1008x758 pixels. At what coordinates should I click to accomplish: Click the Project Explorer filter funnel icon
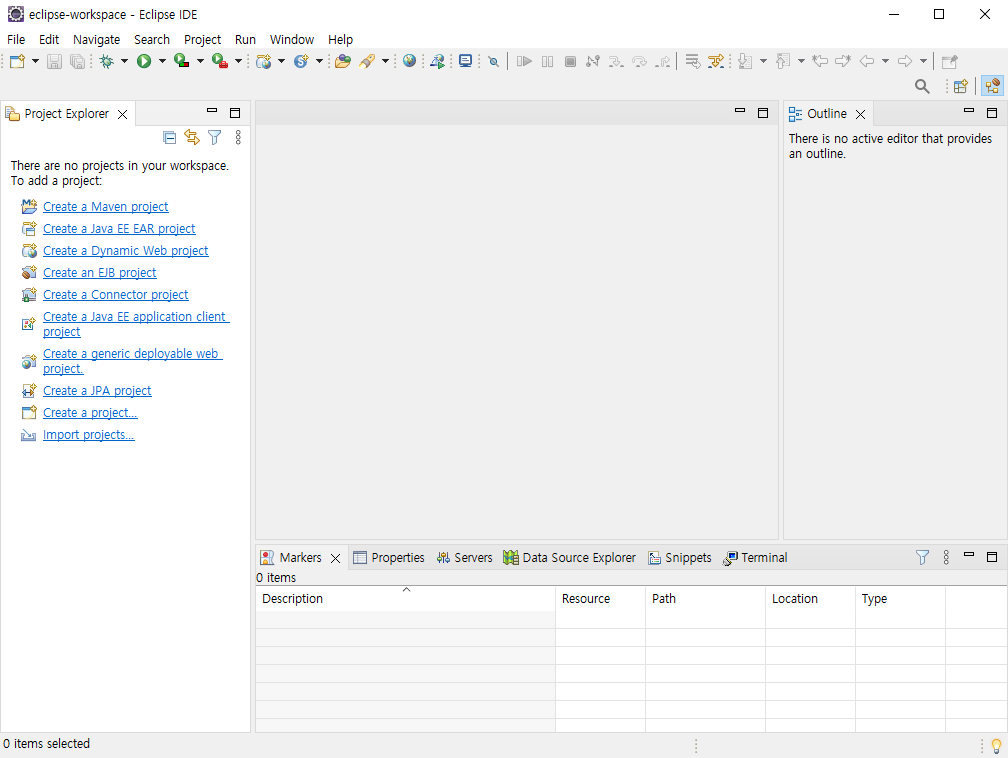[214, 137]
